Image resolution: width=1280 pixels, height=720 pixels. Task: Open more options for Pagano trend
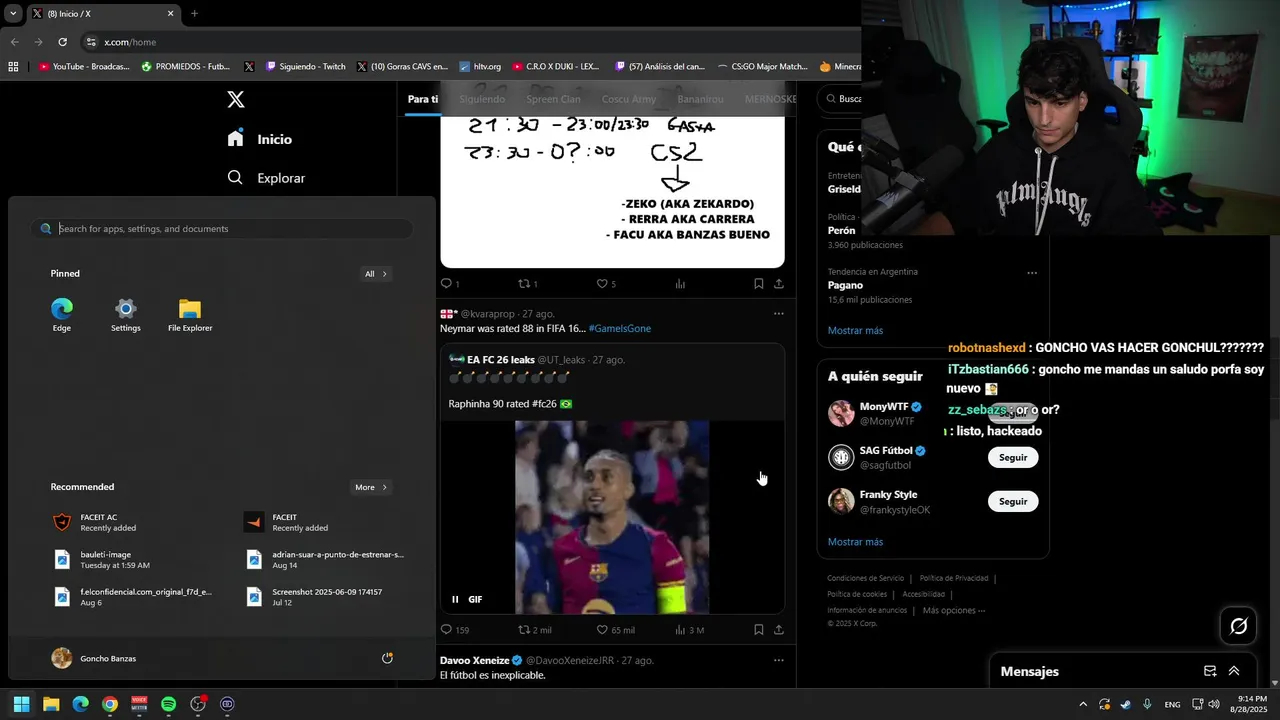click(1032, 273)
